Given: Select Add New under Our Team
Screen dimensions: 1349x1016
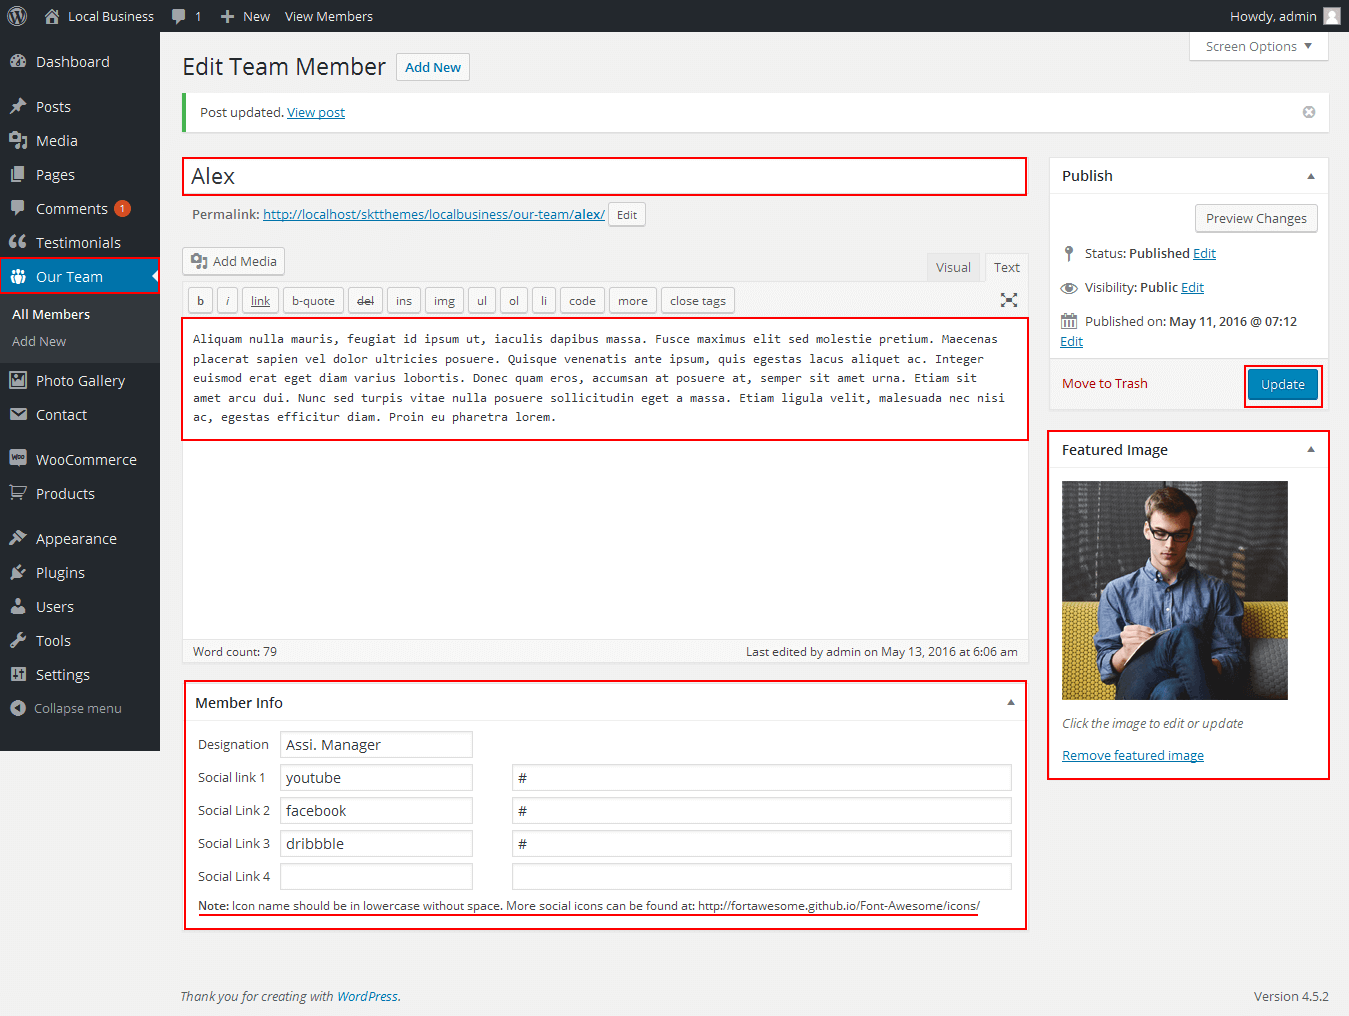Looking at the screenshot, I should [39, 342].
